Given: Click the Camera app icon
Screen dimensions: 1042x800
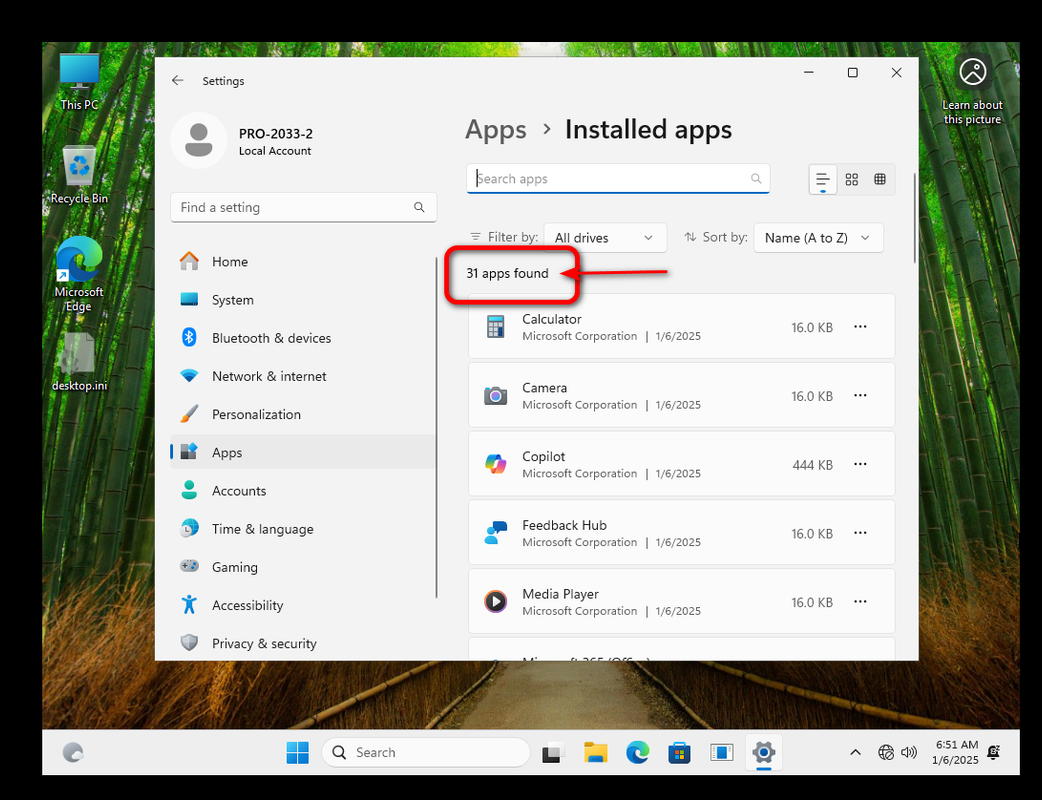Looking at the screenshot, I should [496, 396].
